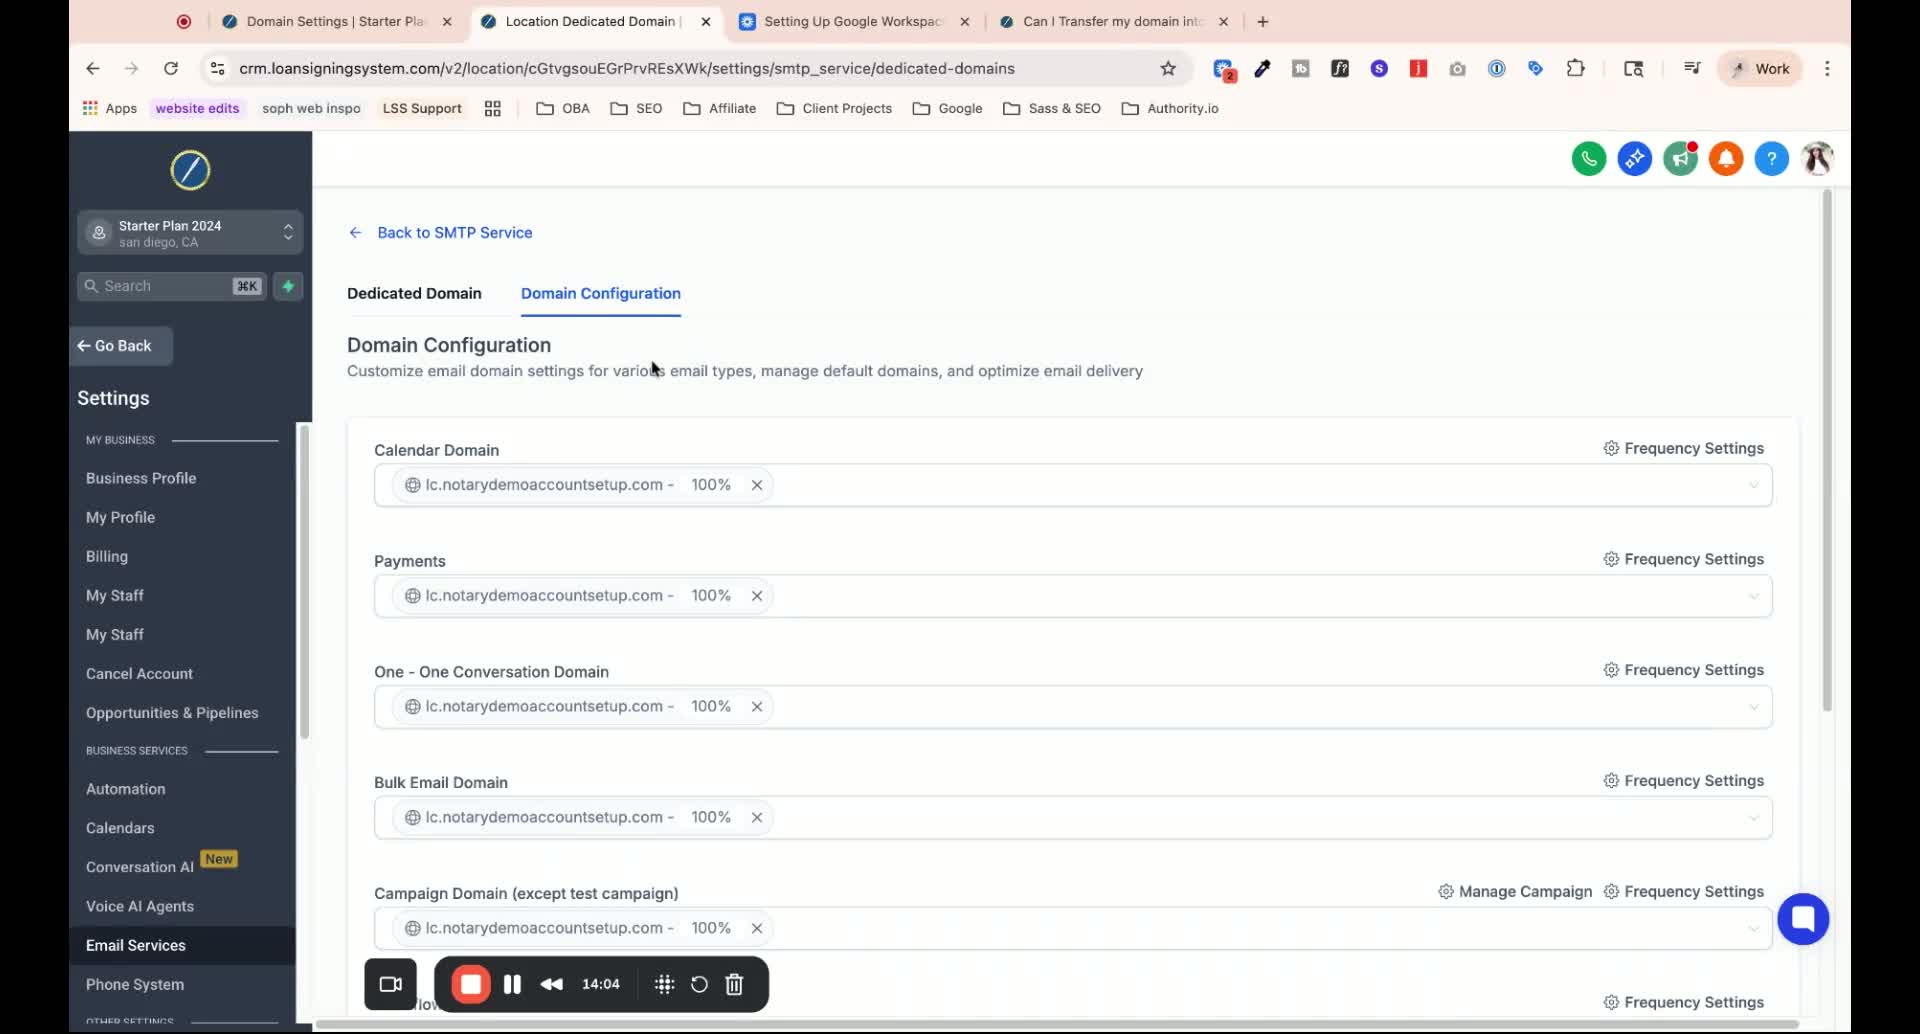This screenshot has height=1034, width=1920.
Task: Open the Starter Plan 2024 account switcher
Action: point(190,233)
